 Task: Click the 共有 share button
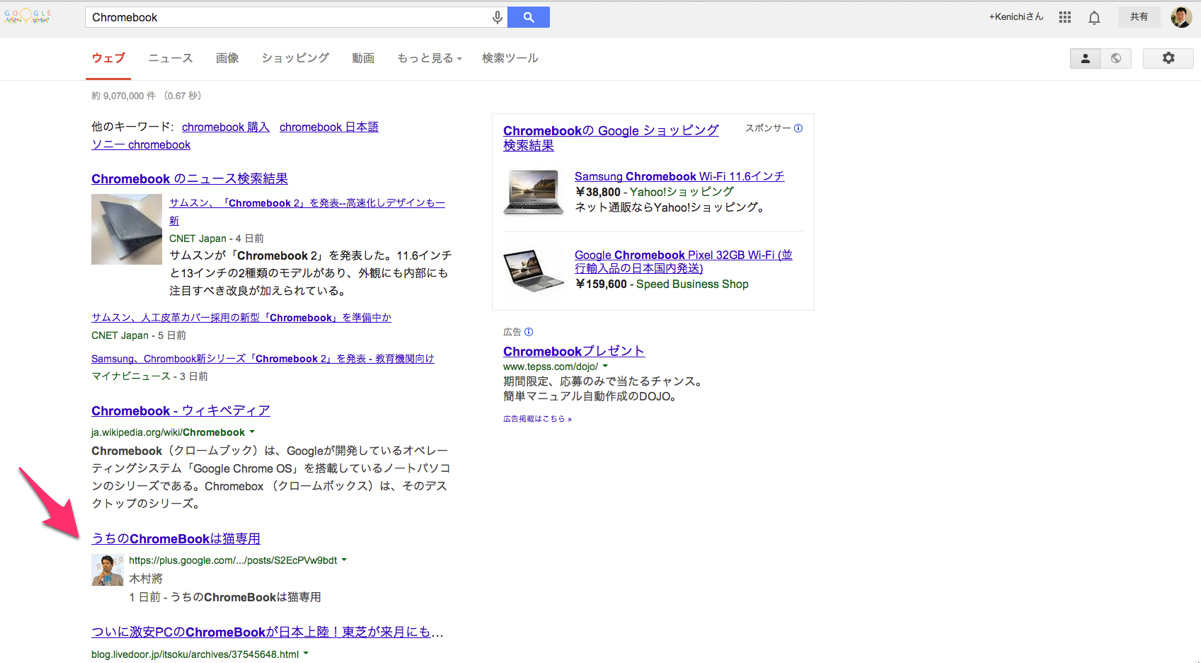click(x=1139, y=17)
